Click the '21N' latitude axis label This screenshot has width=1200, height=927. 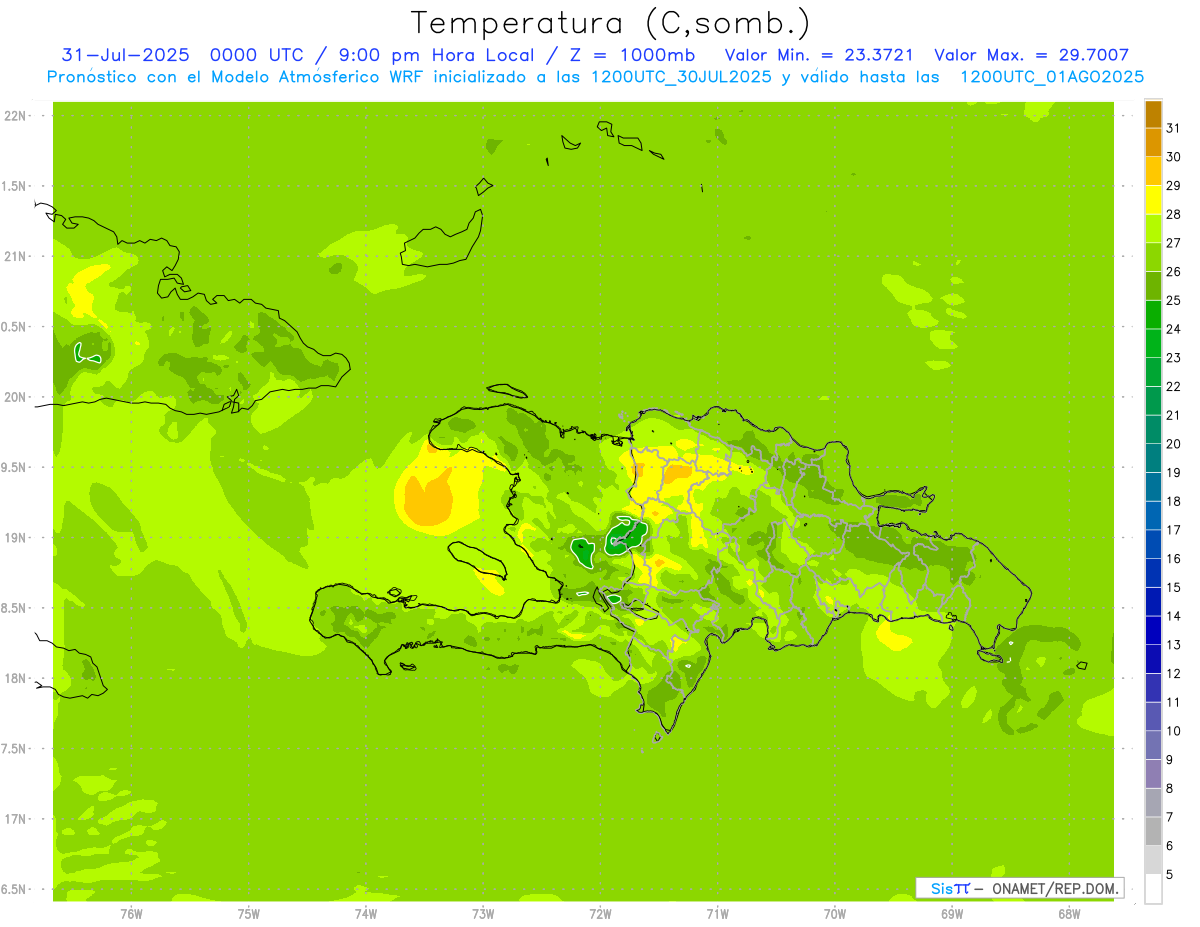pos(16,257)
